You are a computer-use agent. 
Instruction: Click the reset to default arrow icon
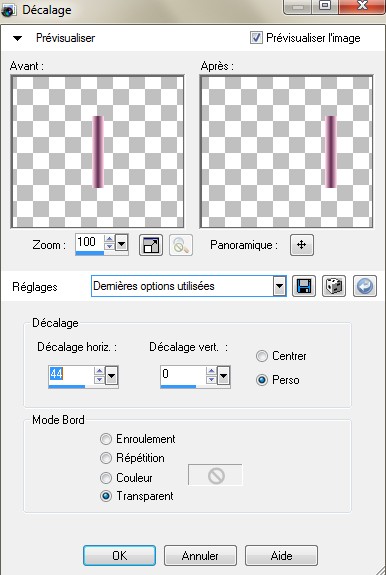(x=365, y=286)
